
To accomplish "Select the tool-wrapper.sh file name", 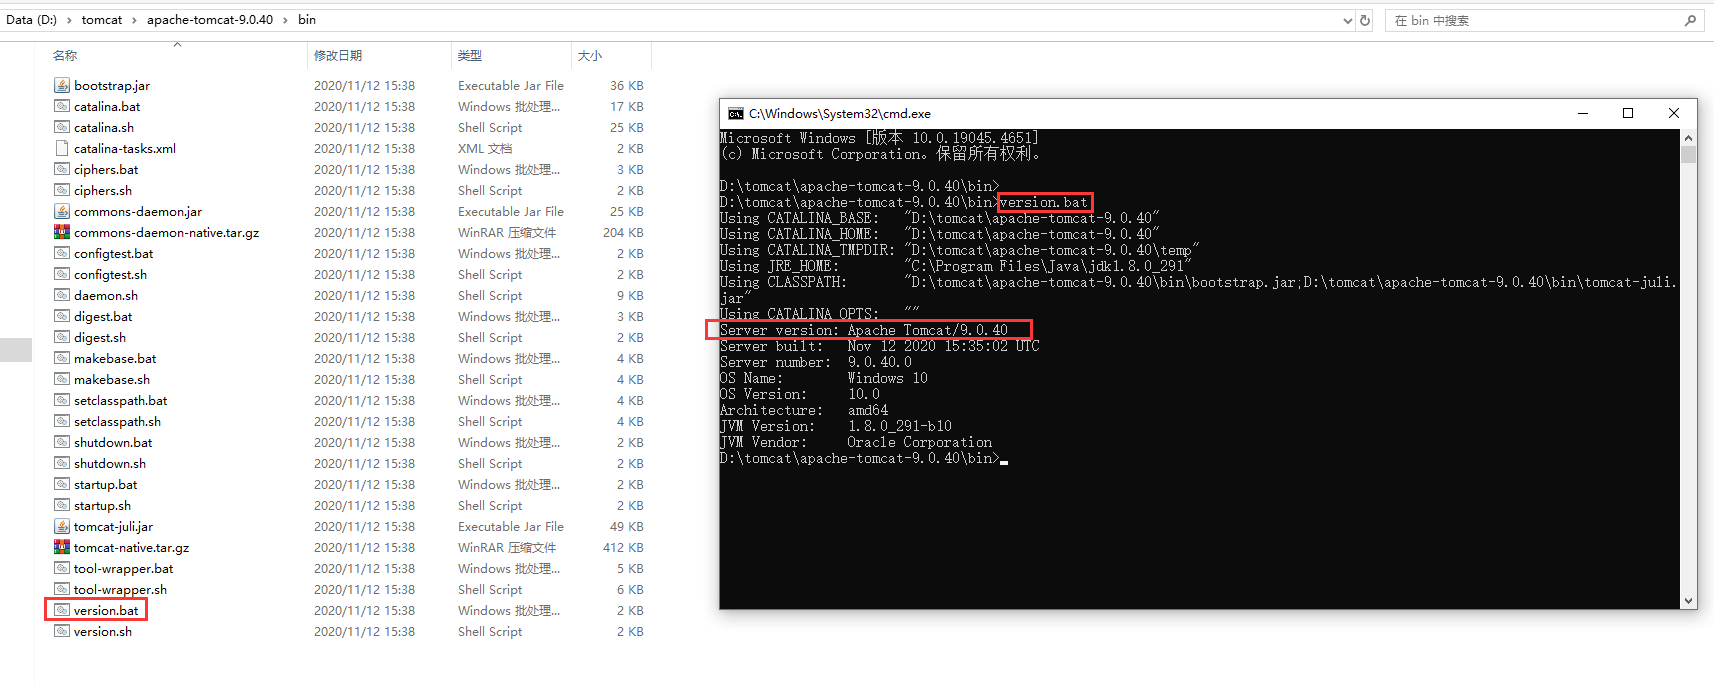I will [x=120, y=590].
